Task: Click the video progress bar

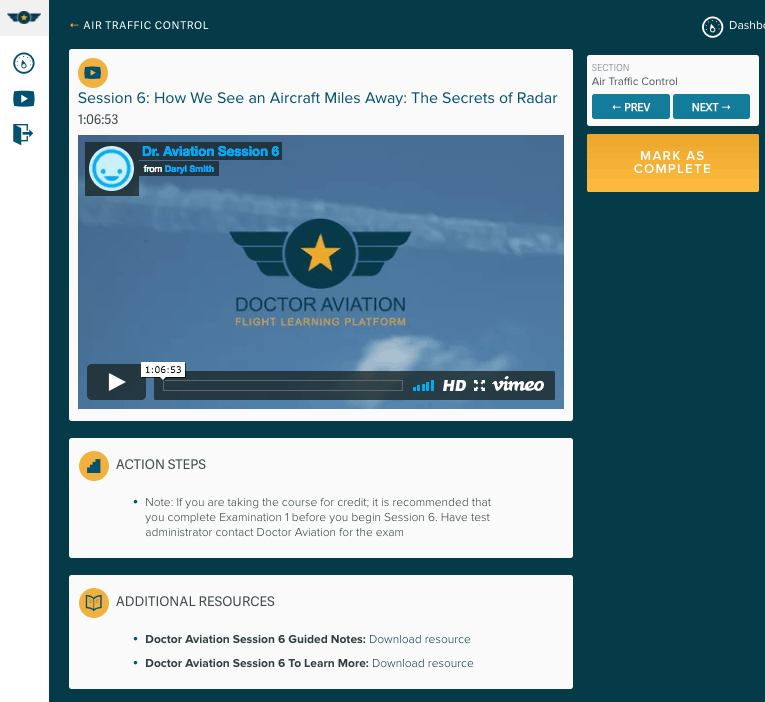Action: click(x=282, y=385)
